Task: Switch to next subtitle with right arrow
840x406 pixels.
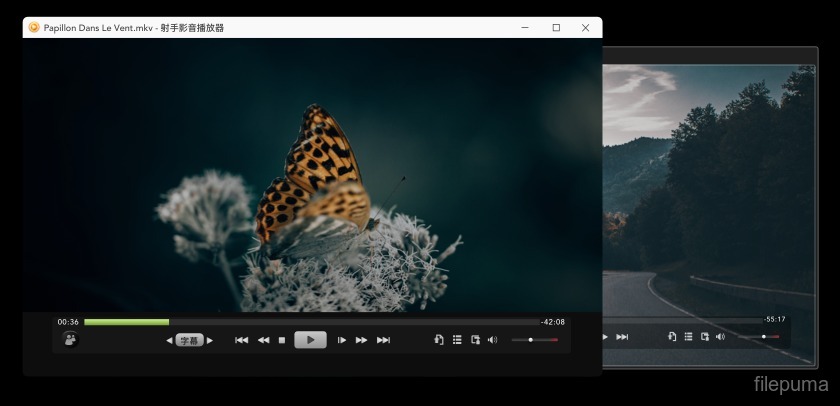Action: (x=210, y=340)
